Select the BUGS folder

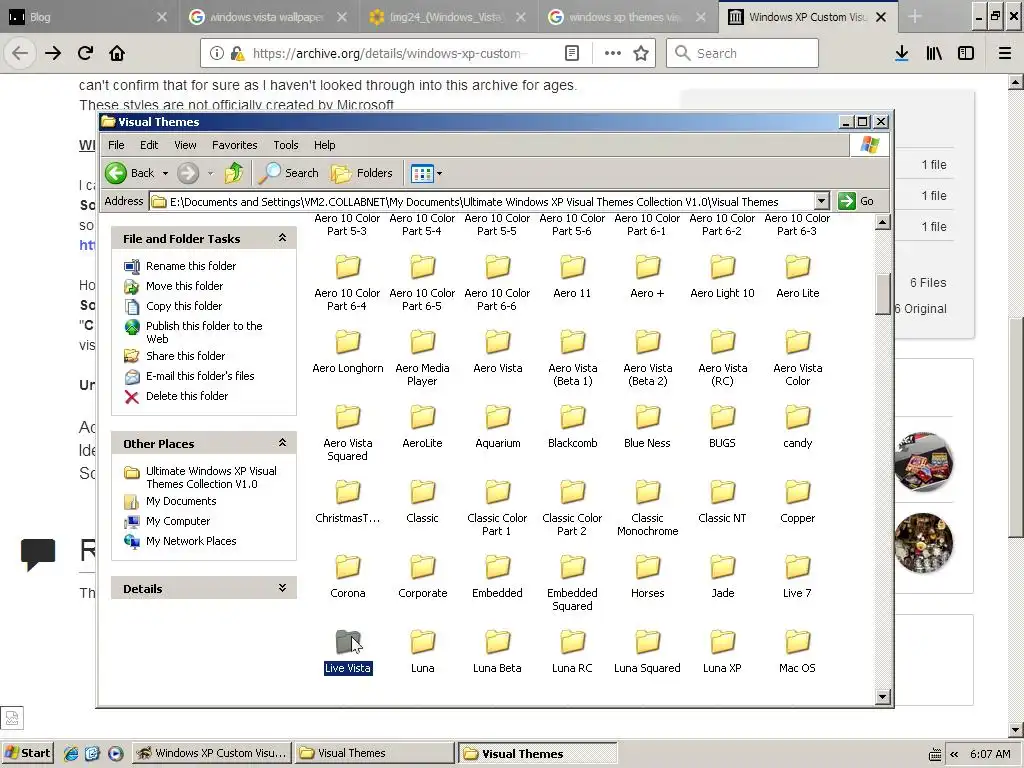tap(722, 426)
